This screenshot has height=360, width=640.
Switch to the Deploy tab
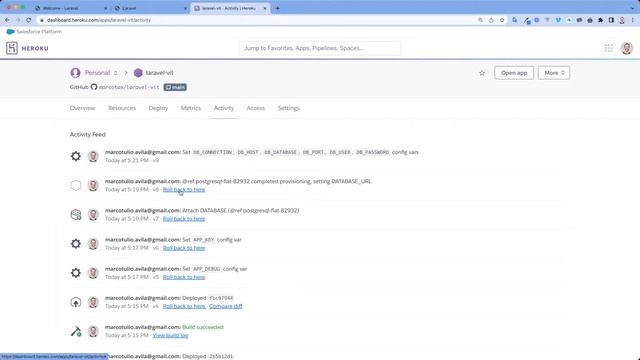[158, 108]
